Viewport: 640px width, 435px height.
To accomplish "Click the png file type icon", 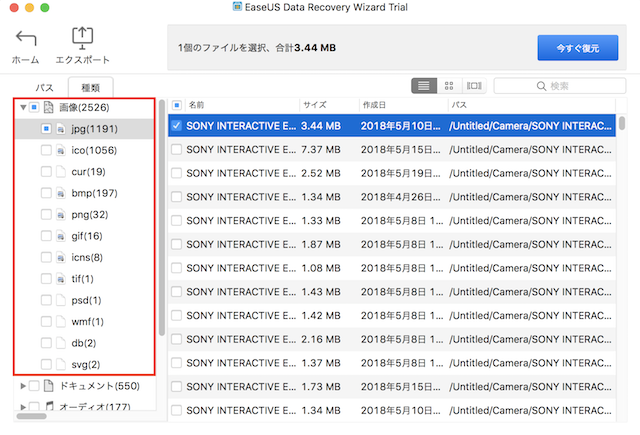I will click(x=60, y=215).
